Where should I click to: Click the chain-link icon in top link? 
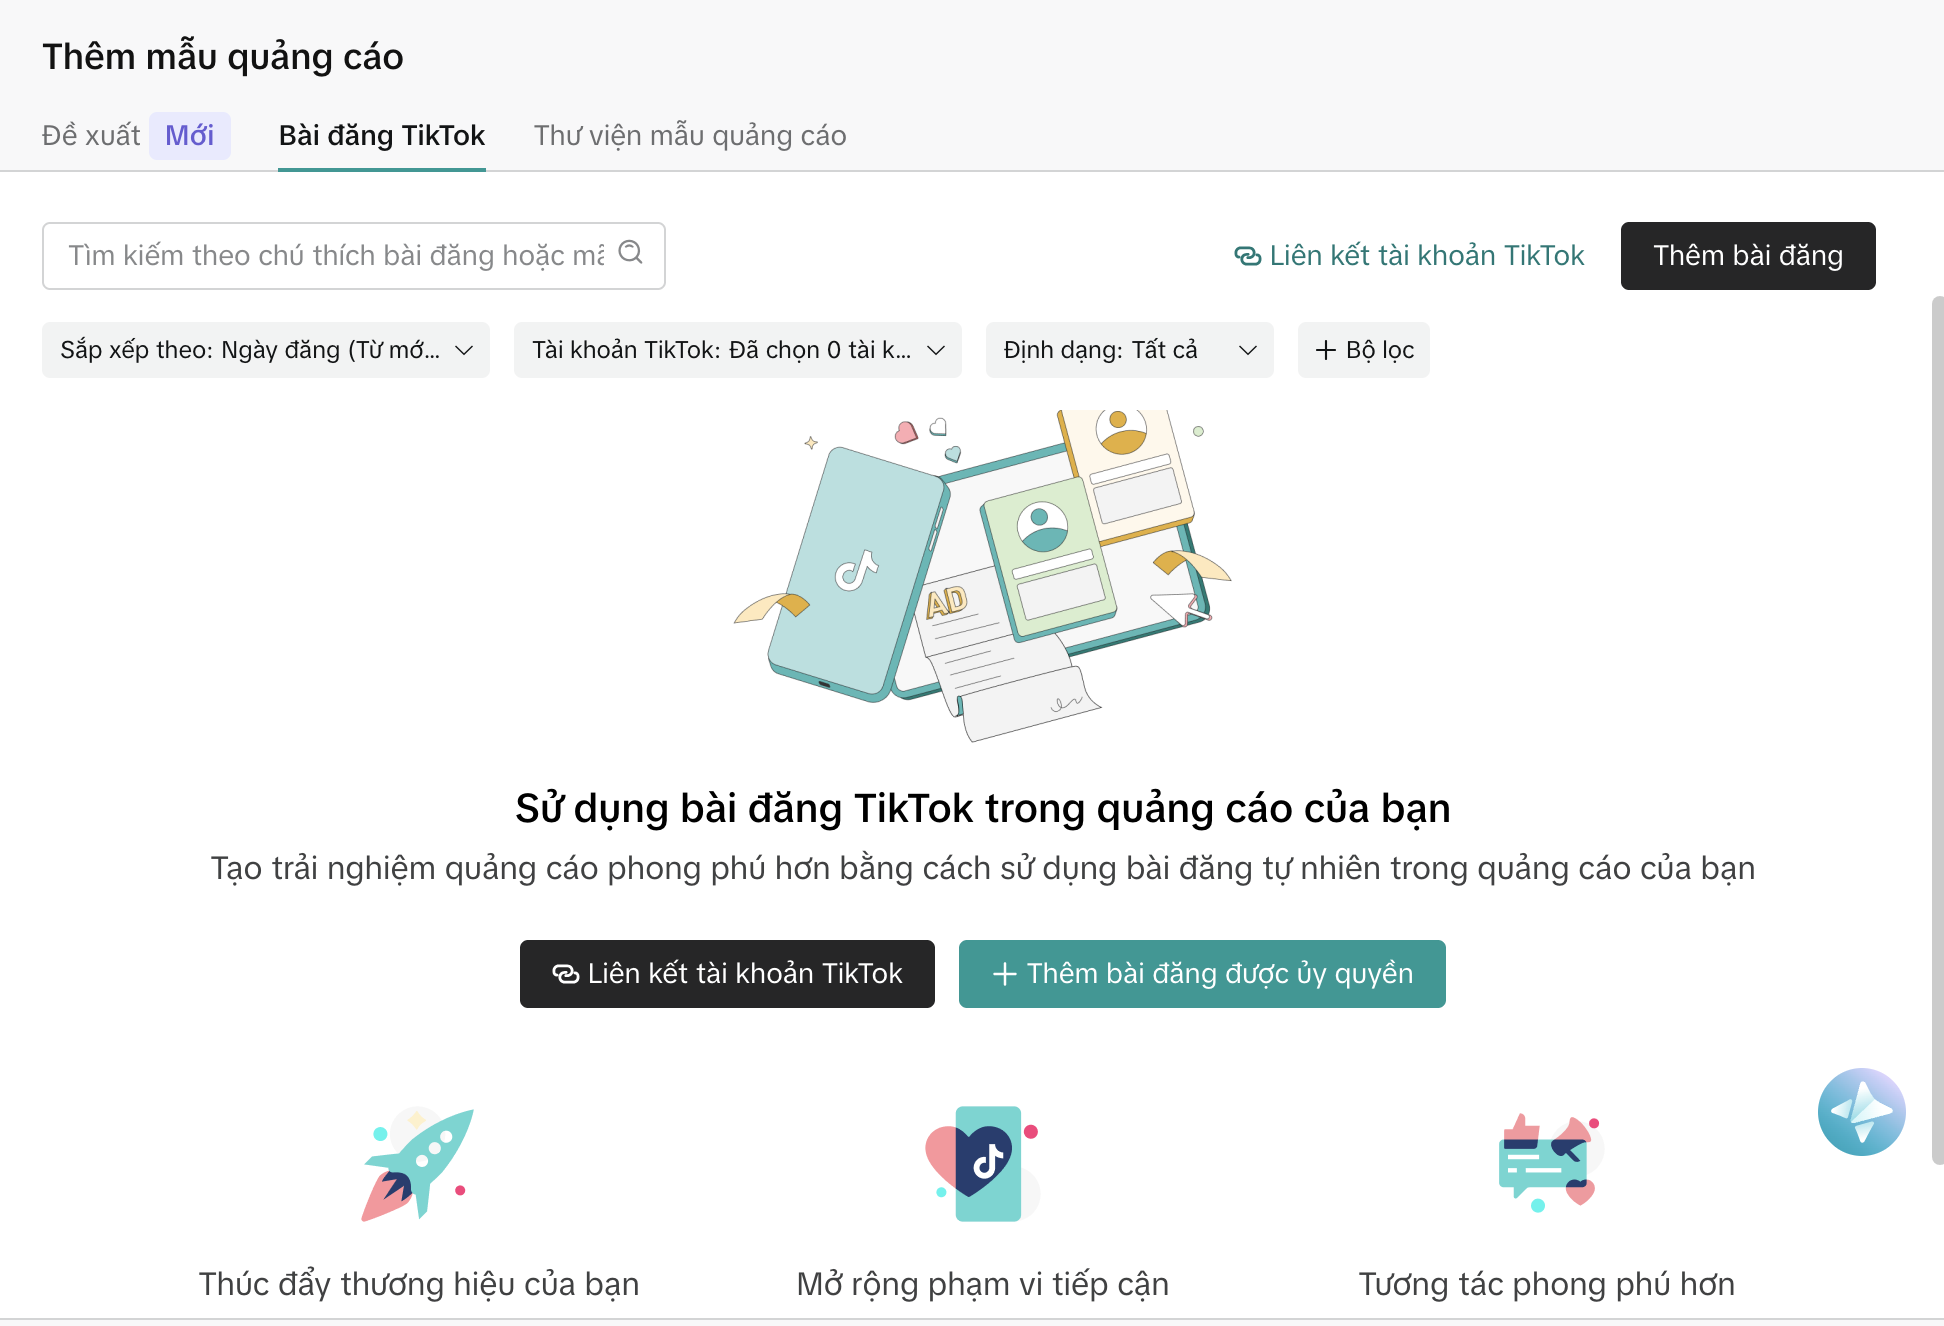[1247, 256]
